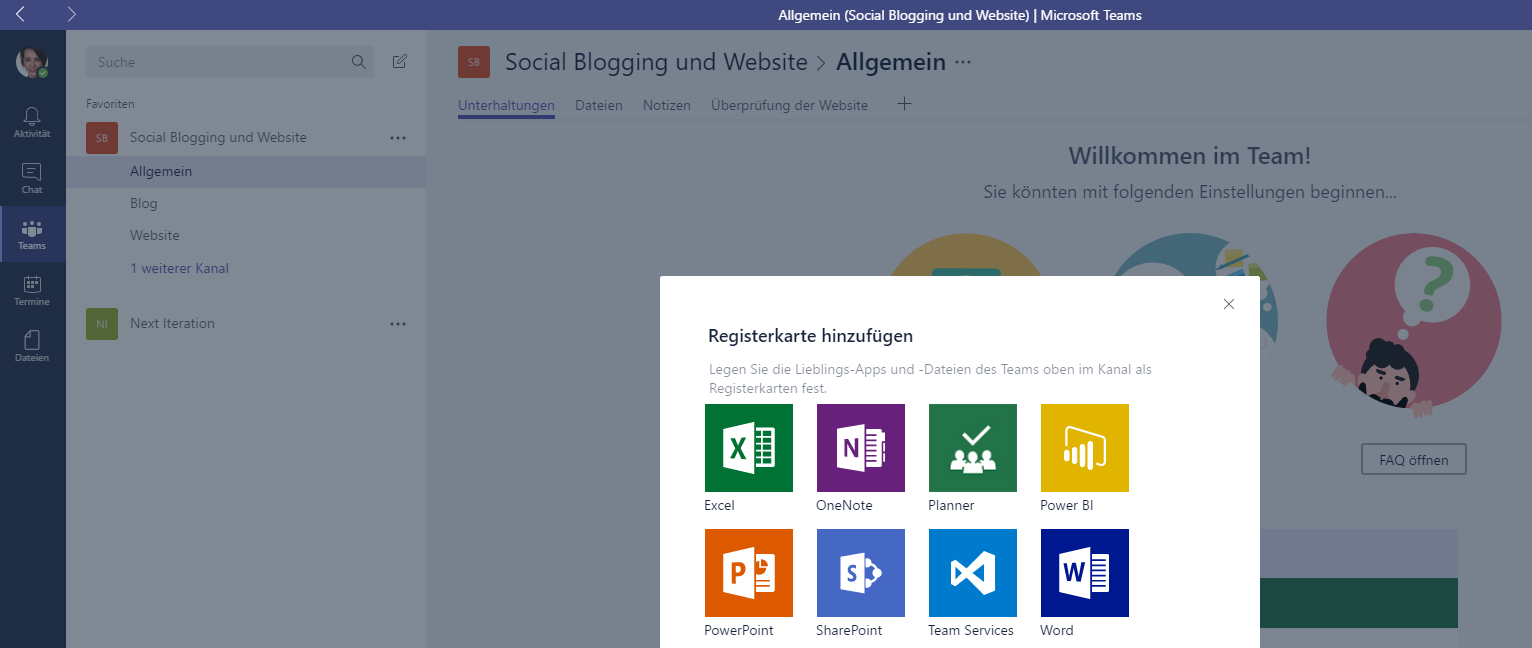The image size is (1532, 648).
Task: Add the OneNote tab app
Action: [861, 448]
